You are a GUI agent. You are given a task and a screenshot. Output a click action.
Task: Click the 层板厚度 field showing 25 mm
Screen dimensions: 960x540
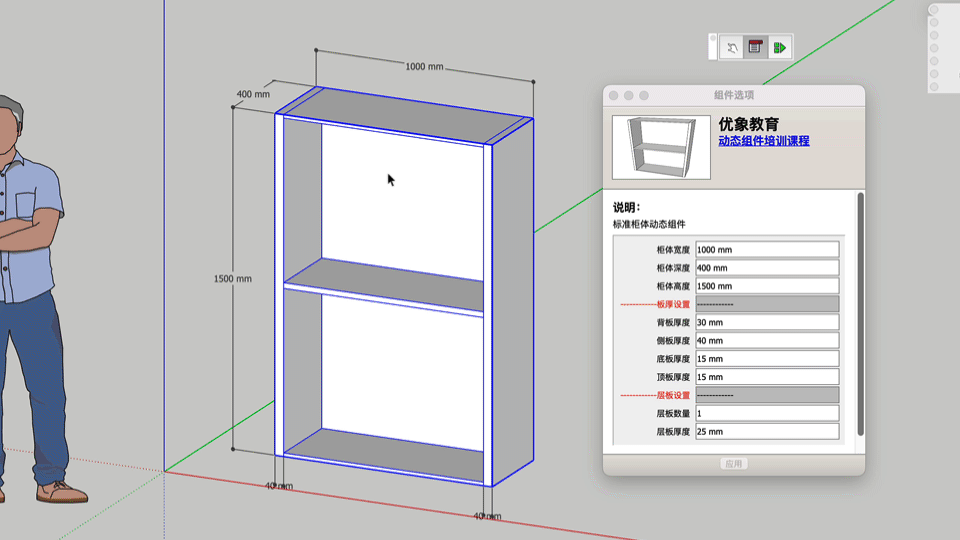click(x=766, y=432)
